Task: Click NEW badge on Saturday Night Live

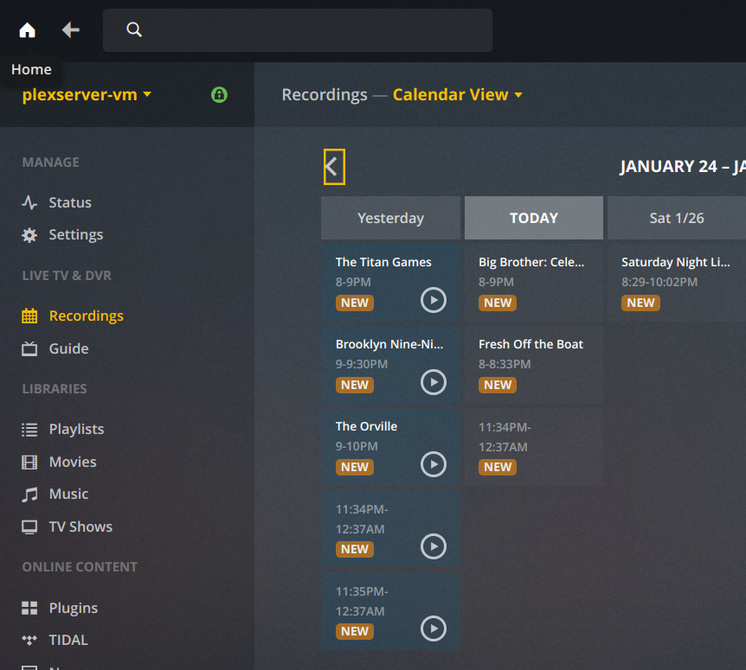Action: (640, 303)
